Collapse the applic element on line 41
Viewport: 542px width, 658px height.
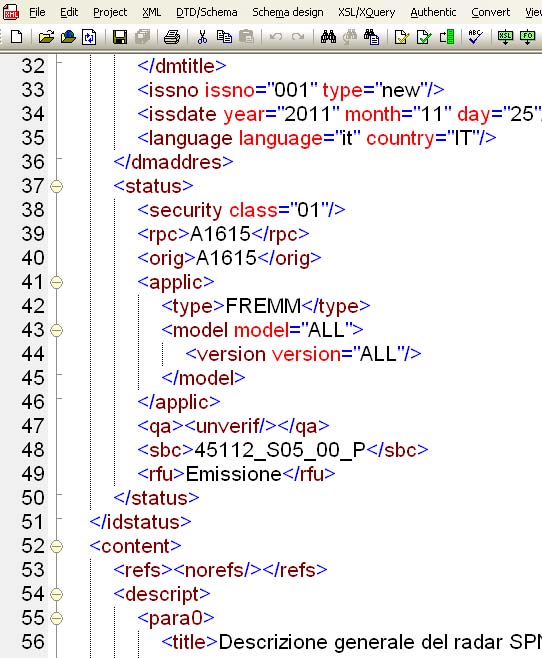click(56, 282)
